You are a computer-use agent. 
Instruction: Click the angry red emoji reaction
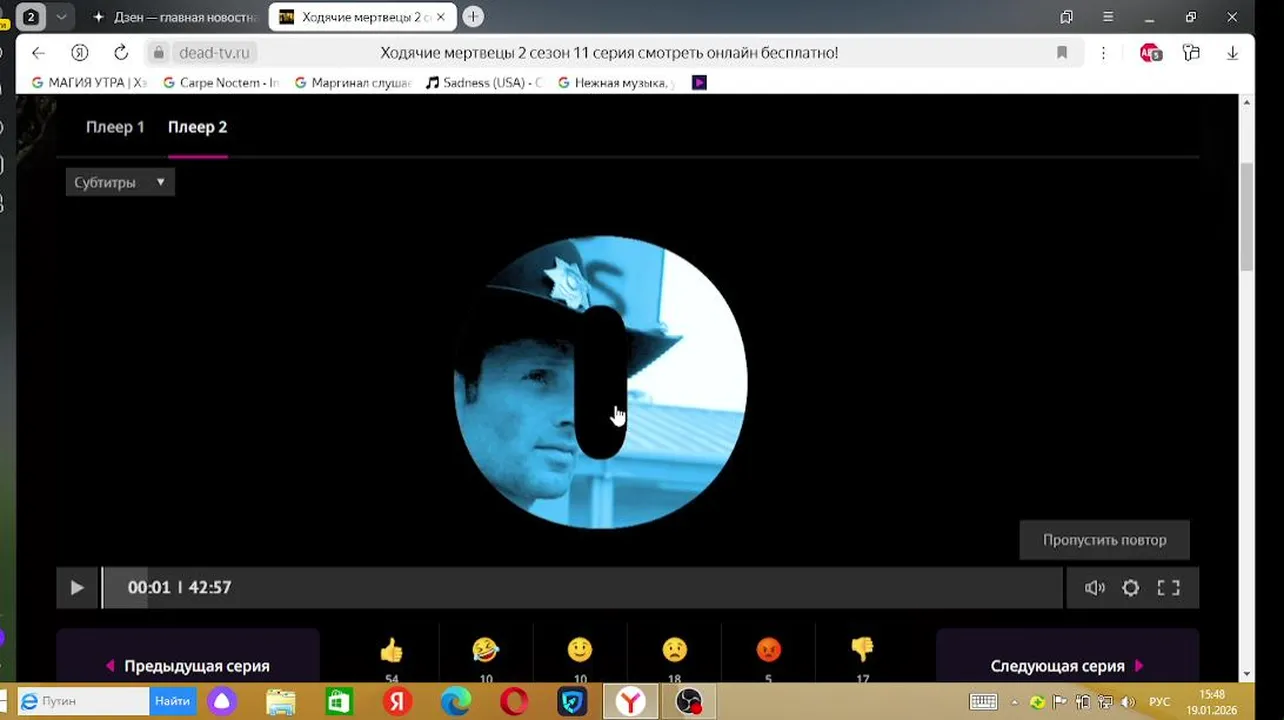tap(768, 650)
